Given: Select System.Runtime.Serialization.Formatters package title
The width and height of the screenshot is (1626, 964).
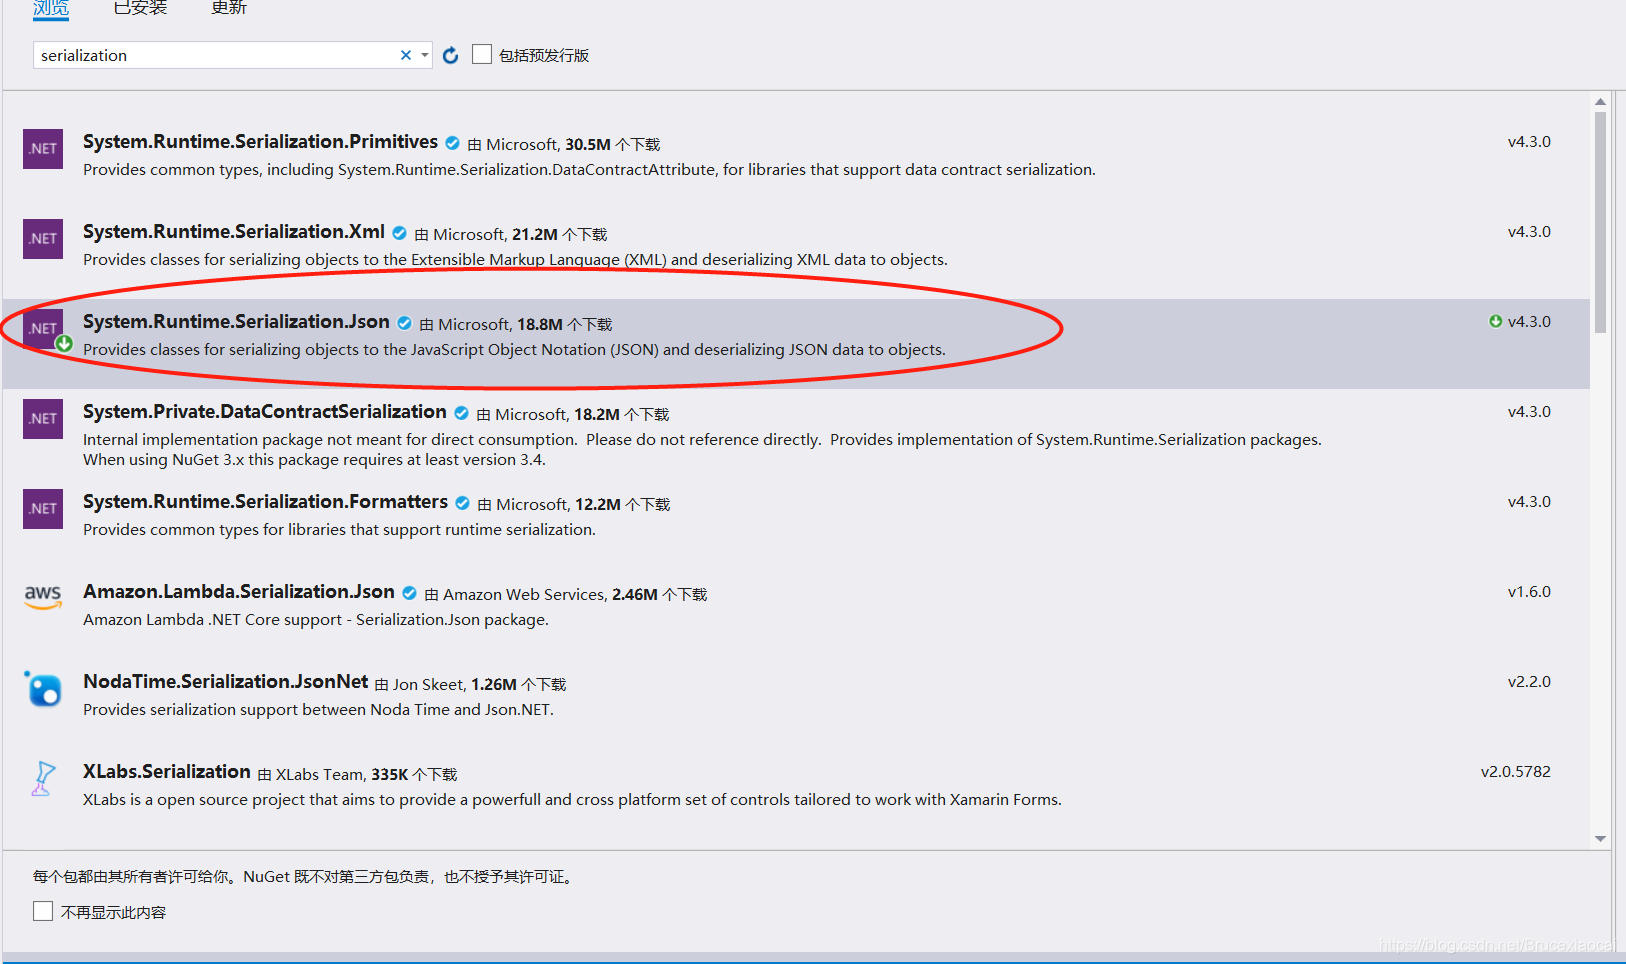Looking at the screenshot, I should tap(265, 502).
